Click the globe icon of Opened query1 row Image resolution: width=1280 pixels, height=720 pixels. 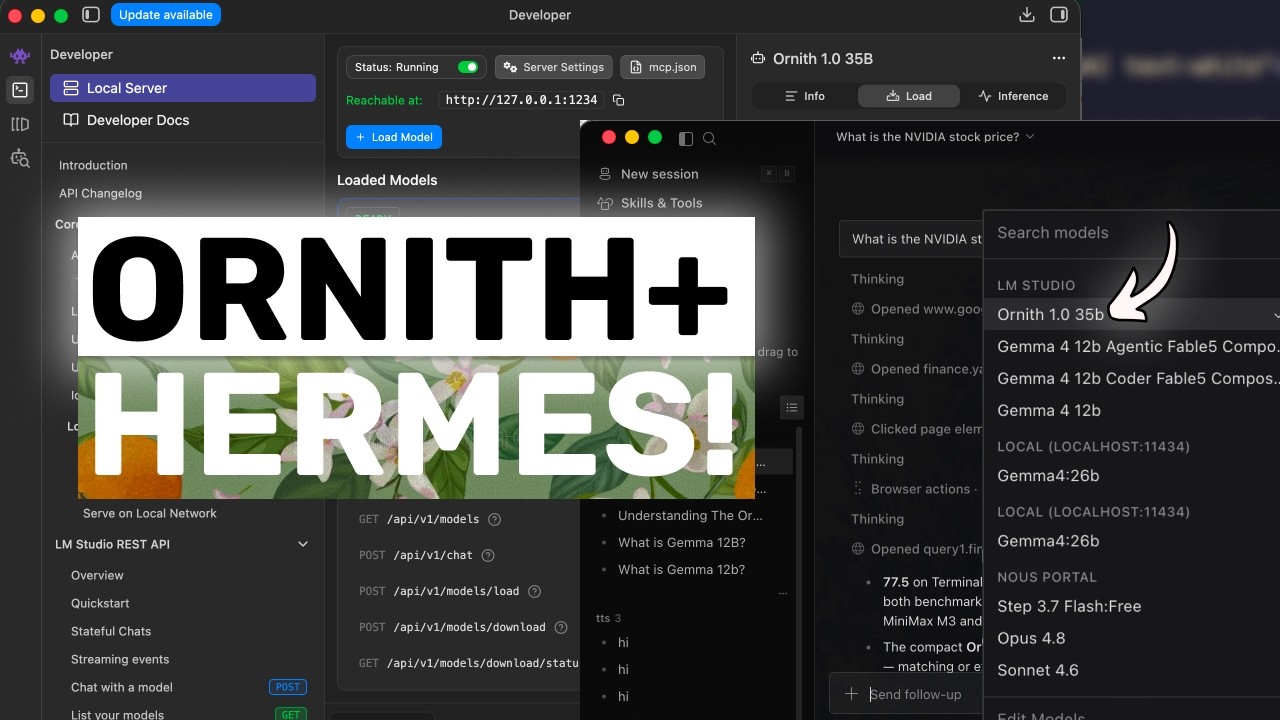tap(858, 549)
